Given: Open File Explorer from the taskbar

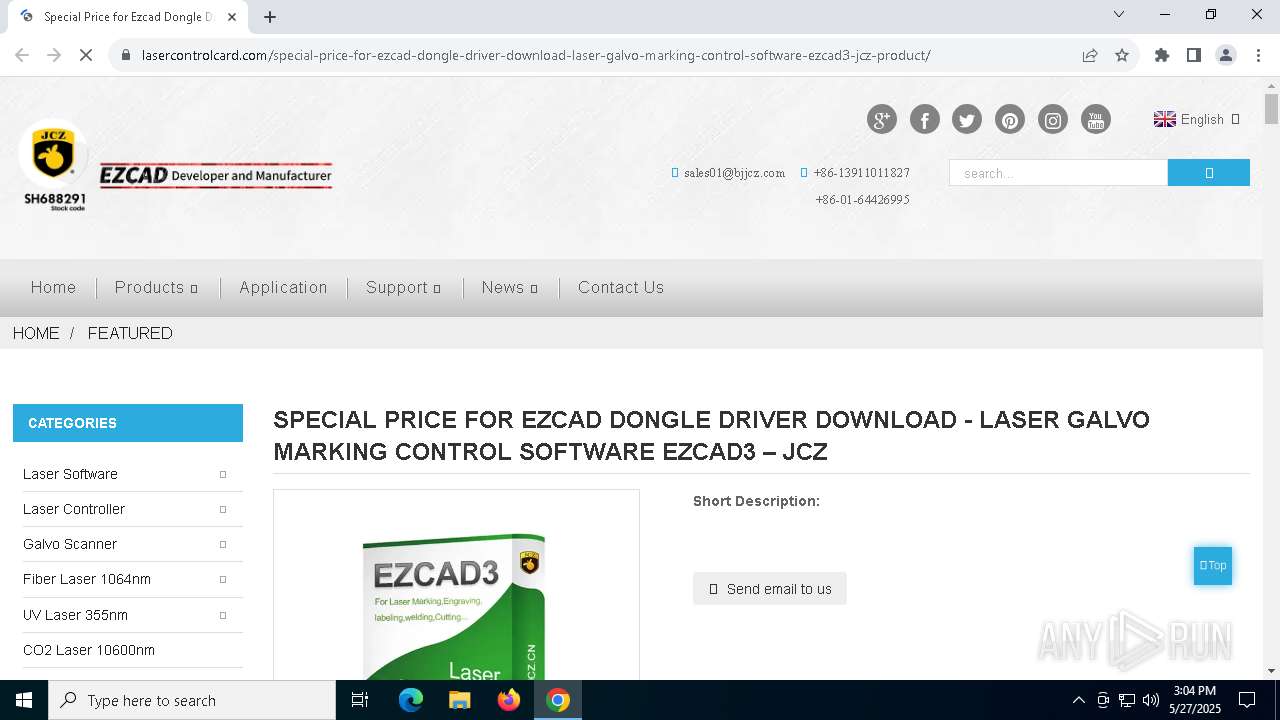Looking at the screenshot, I should coord(460,700).
